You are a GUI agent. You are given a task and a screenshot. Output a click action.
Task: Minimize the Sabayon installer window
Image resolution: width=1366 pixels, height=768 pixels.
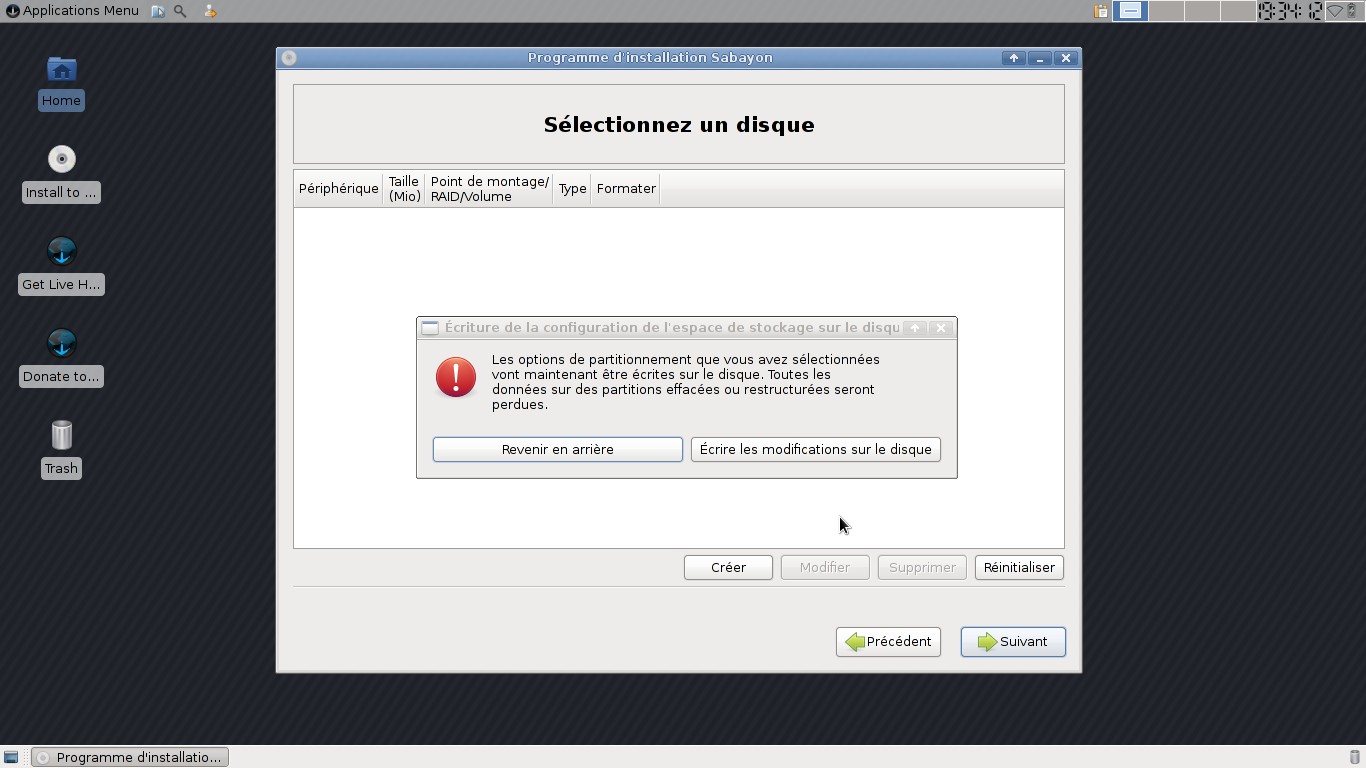(1040, 58)
